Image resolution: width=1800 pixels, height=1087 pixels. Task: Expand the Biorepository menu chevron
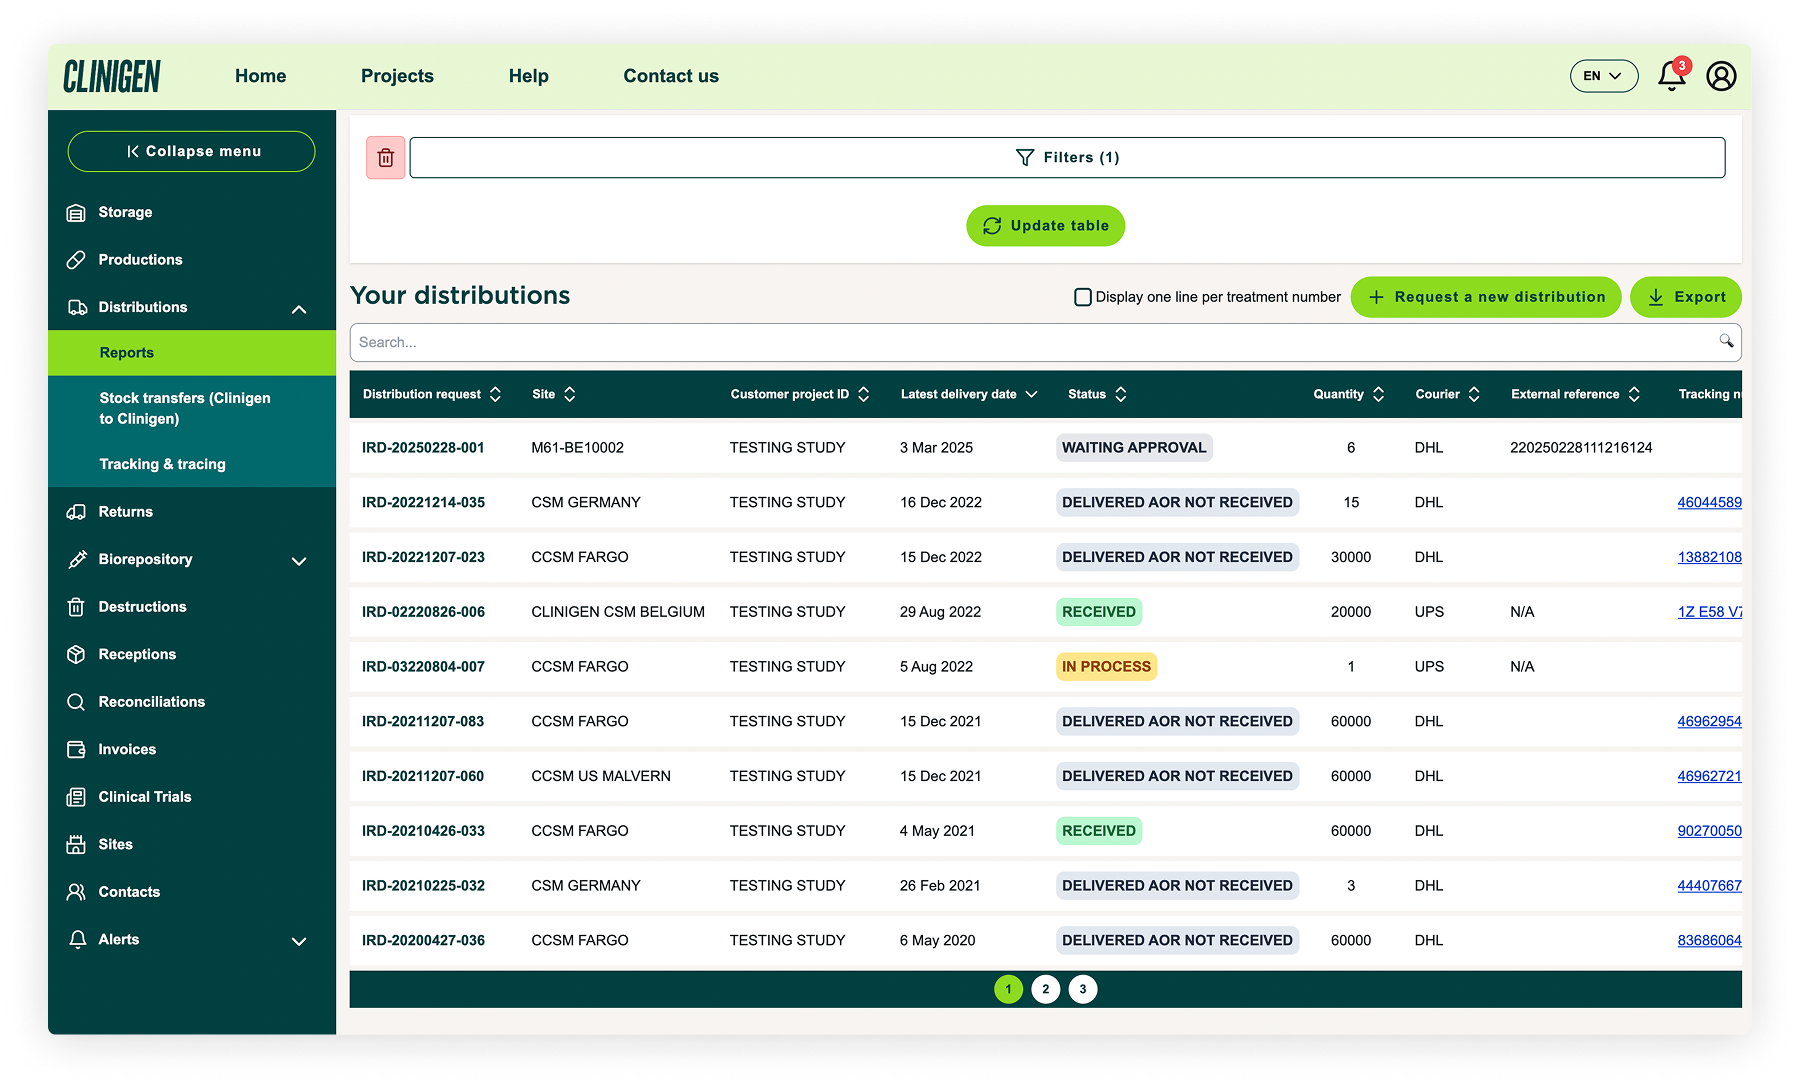point(299,561)
